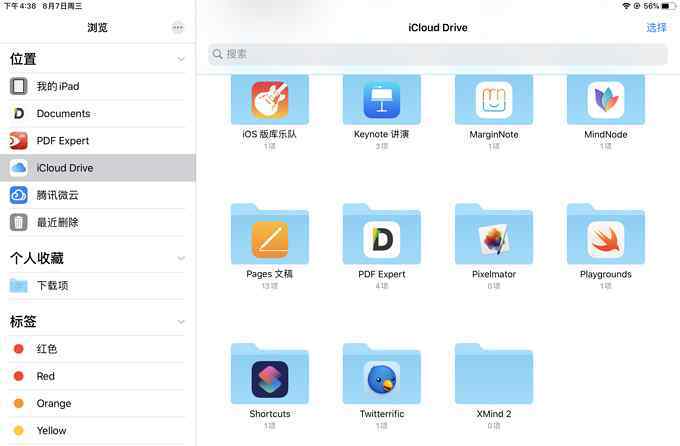Filter by the Red tag
This screenshot has width=680, height=446.
pos(98,376)
